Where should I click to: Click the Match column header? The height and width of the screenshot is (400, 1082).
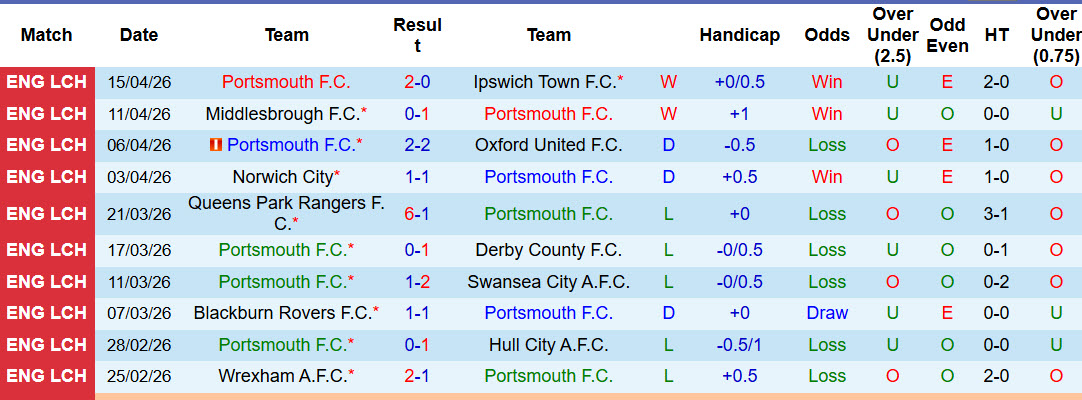47,35
